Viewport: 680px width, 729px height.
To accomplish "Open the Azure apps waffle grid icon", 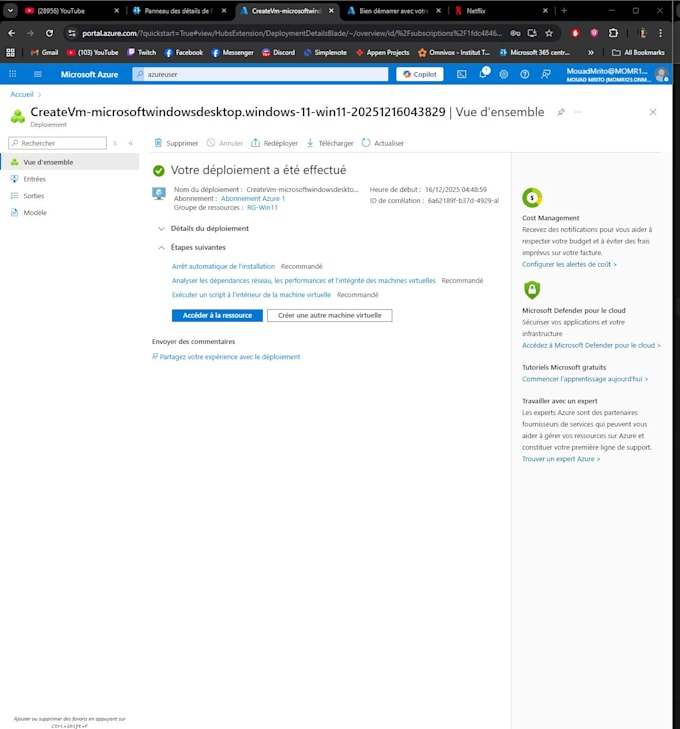I will pos(13,74).
